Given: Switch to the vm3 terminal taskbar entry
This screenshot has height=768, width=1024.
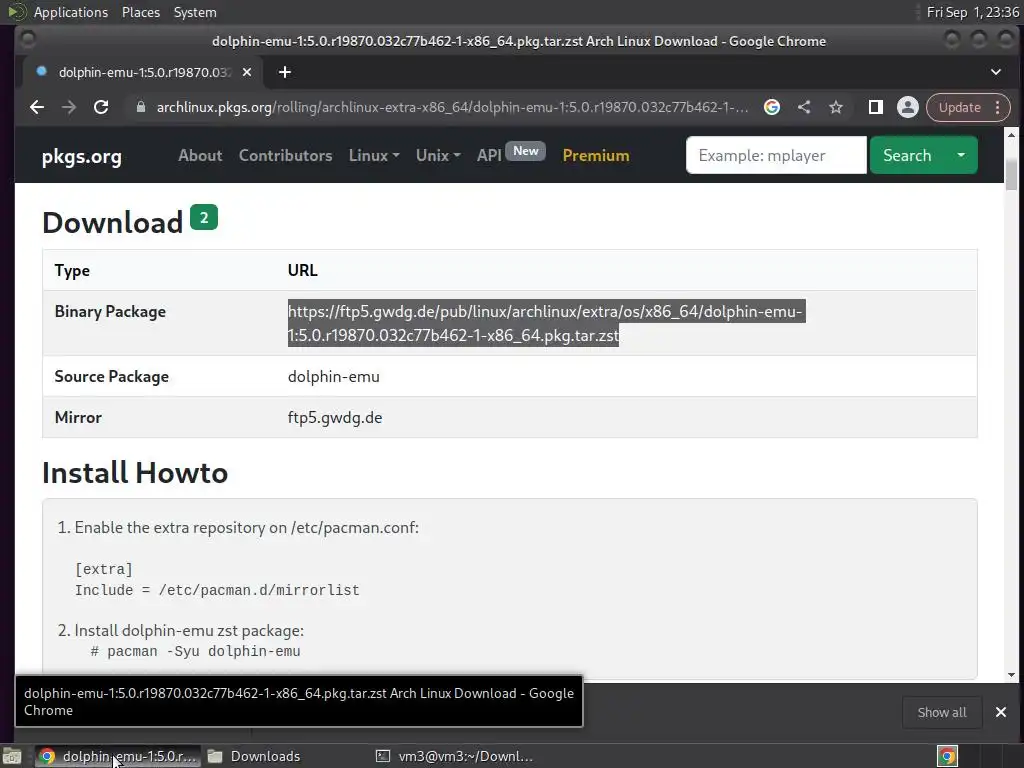Looking at the screenshot, I should [x=455, y=756].
